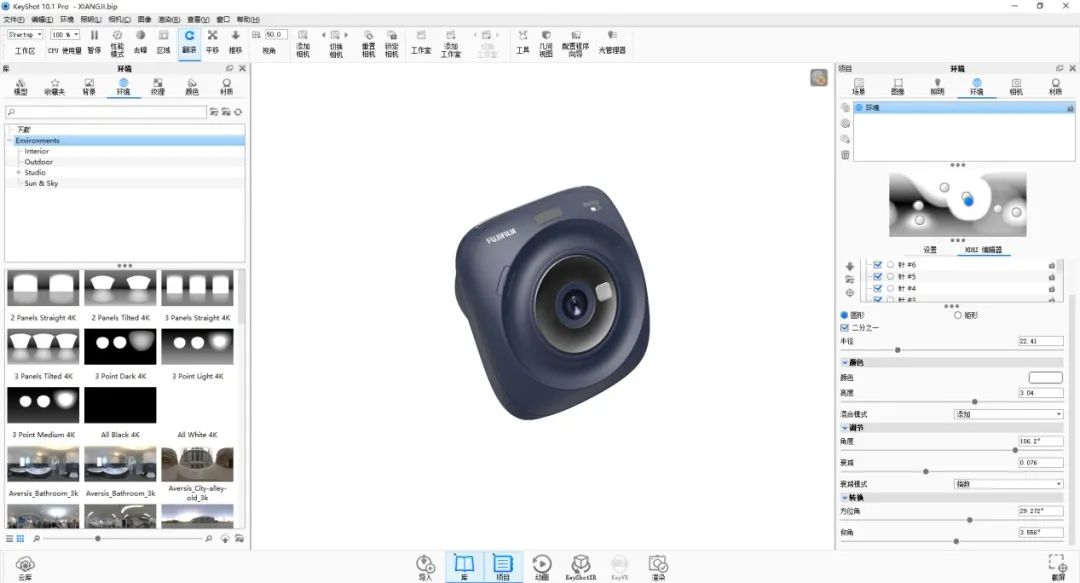
Task: Toggle lock icon on 环境 environment row
Action: point(1070,108)
